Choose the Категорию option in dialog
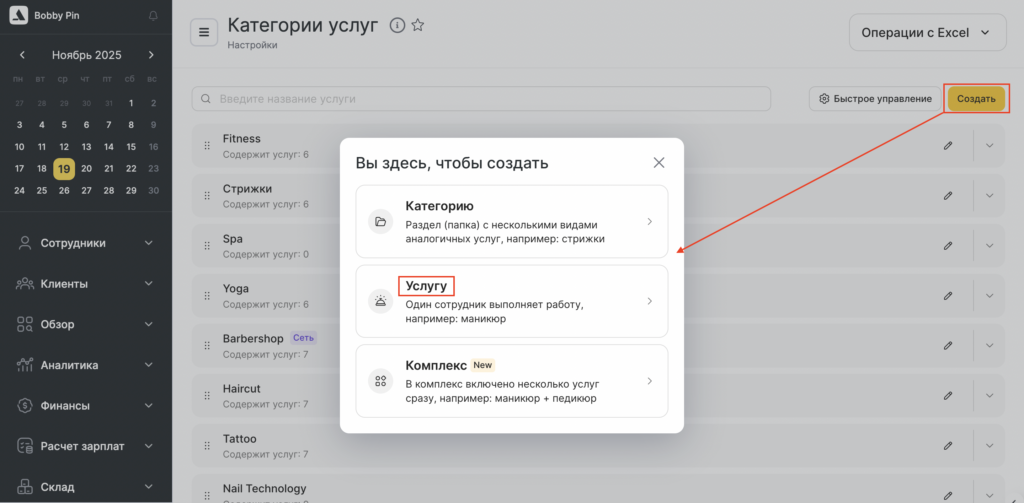This screenshot has height=503, width=1024. point(511,222)
